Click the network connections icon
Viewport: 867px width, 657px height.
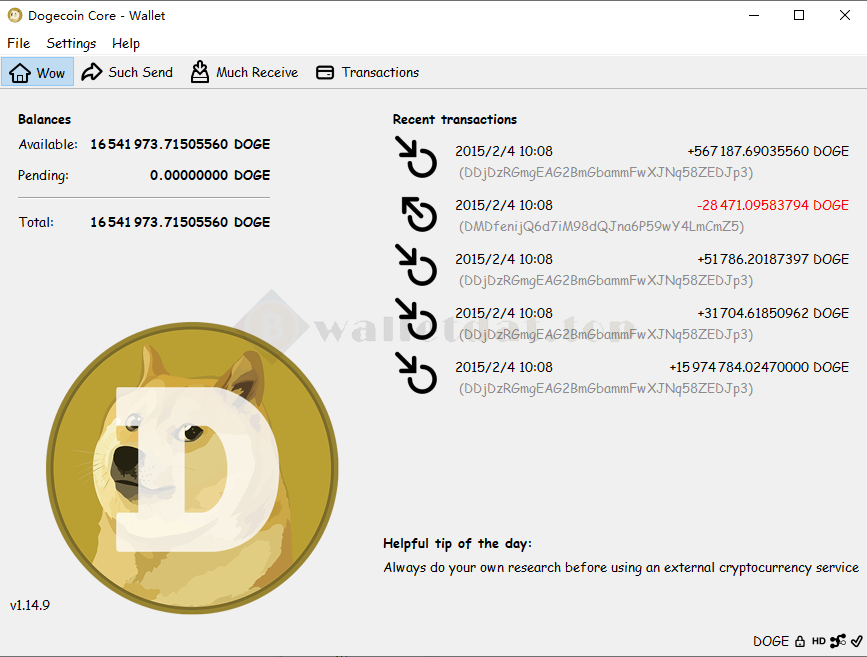pos(838,641)
